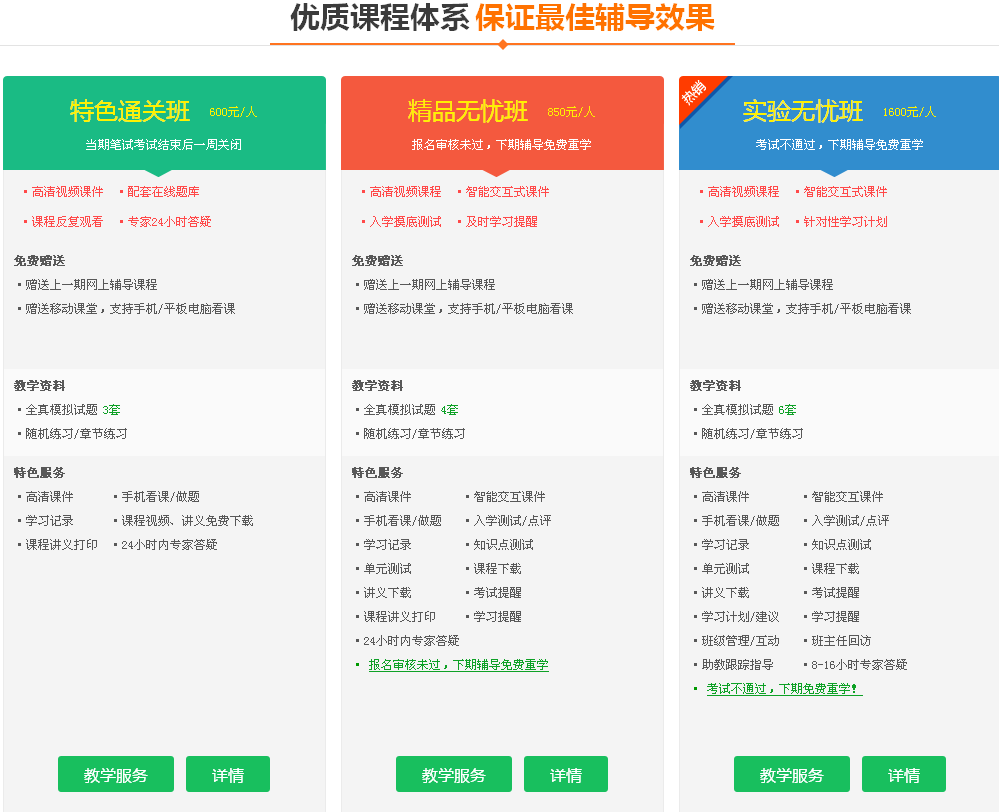Open 教学服务 for the 实验无忧班 plan
This screenshot has height=812, width=999.
coord(792,774)
